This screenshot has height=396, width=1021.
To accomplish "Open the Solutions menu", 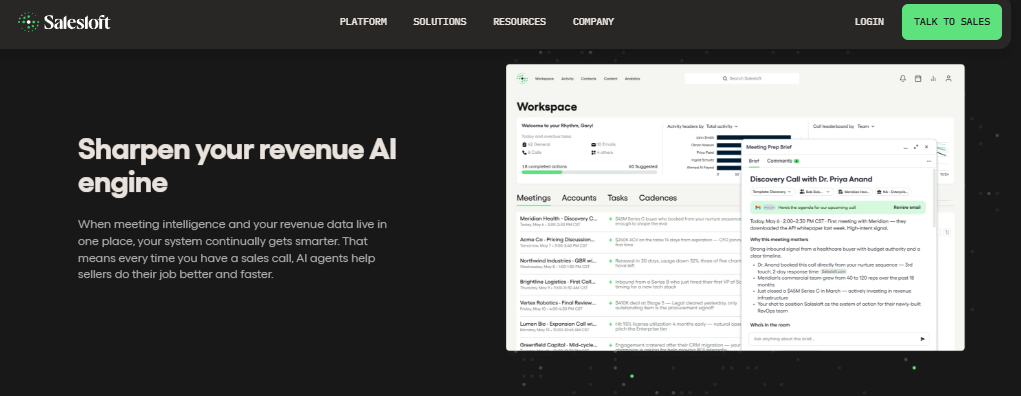I will coord(440,21).
